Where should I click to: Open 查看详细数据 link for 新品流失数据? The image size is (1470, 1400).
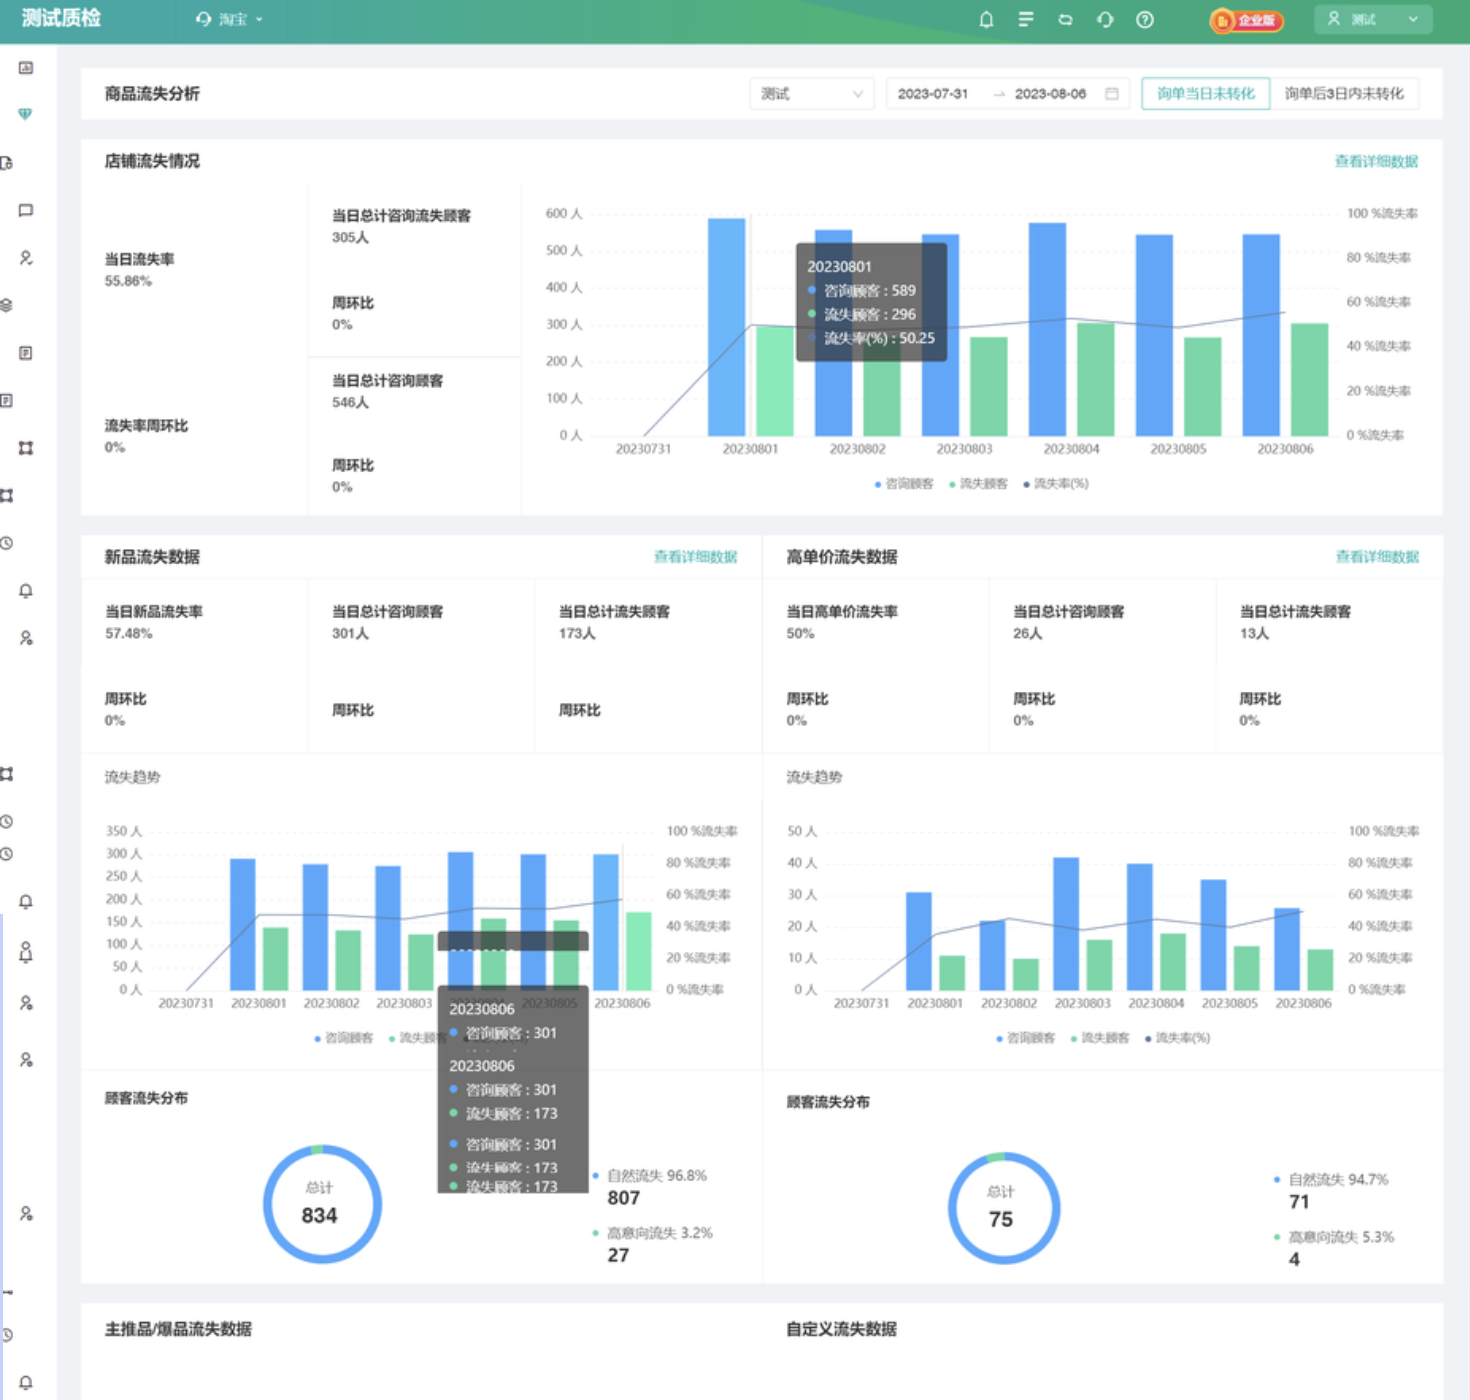pyautogui.click(x=695, y=557)
